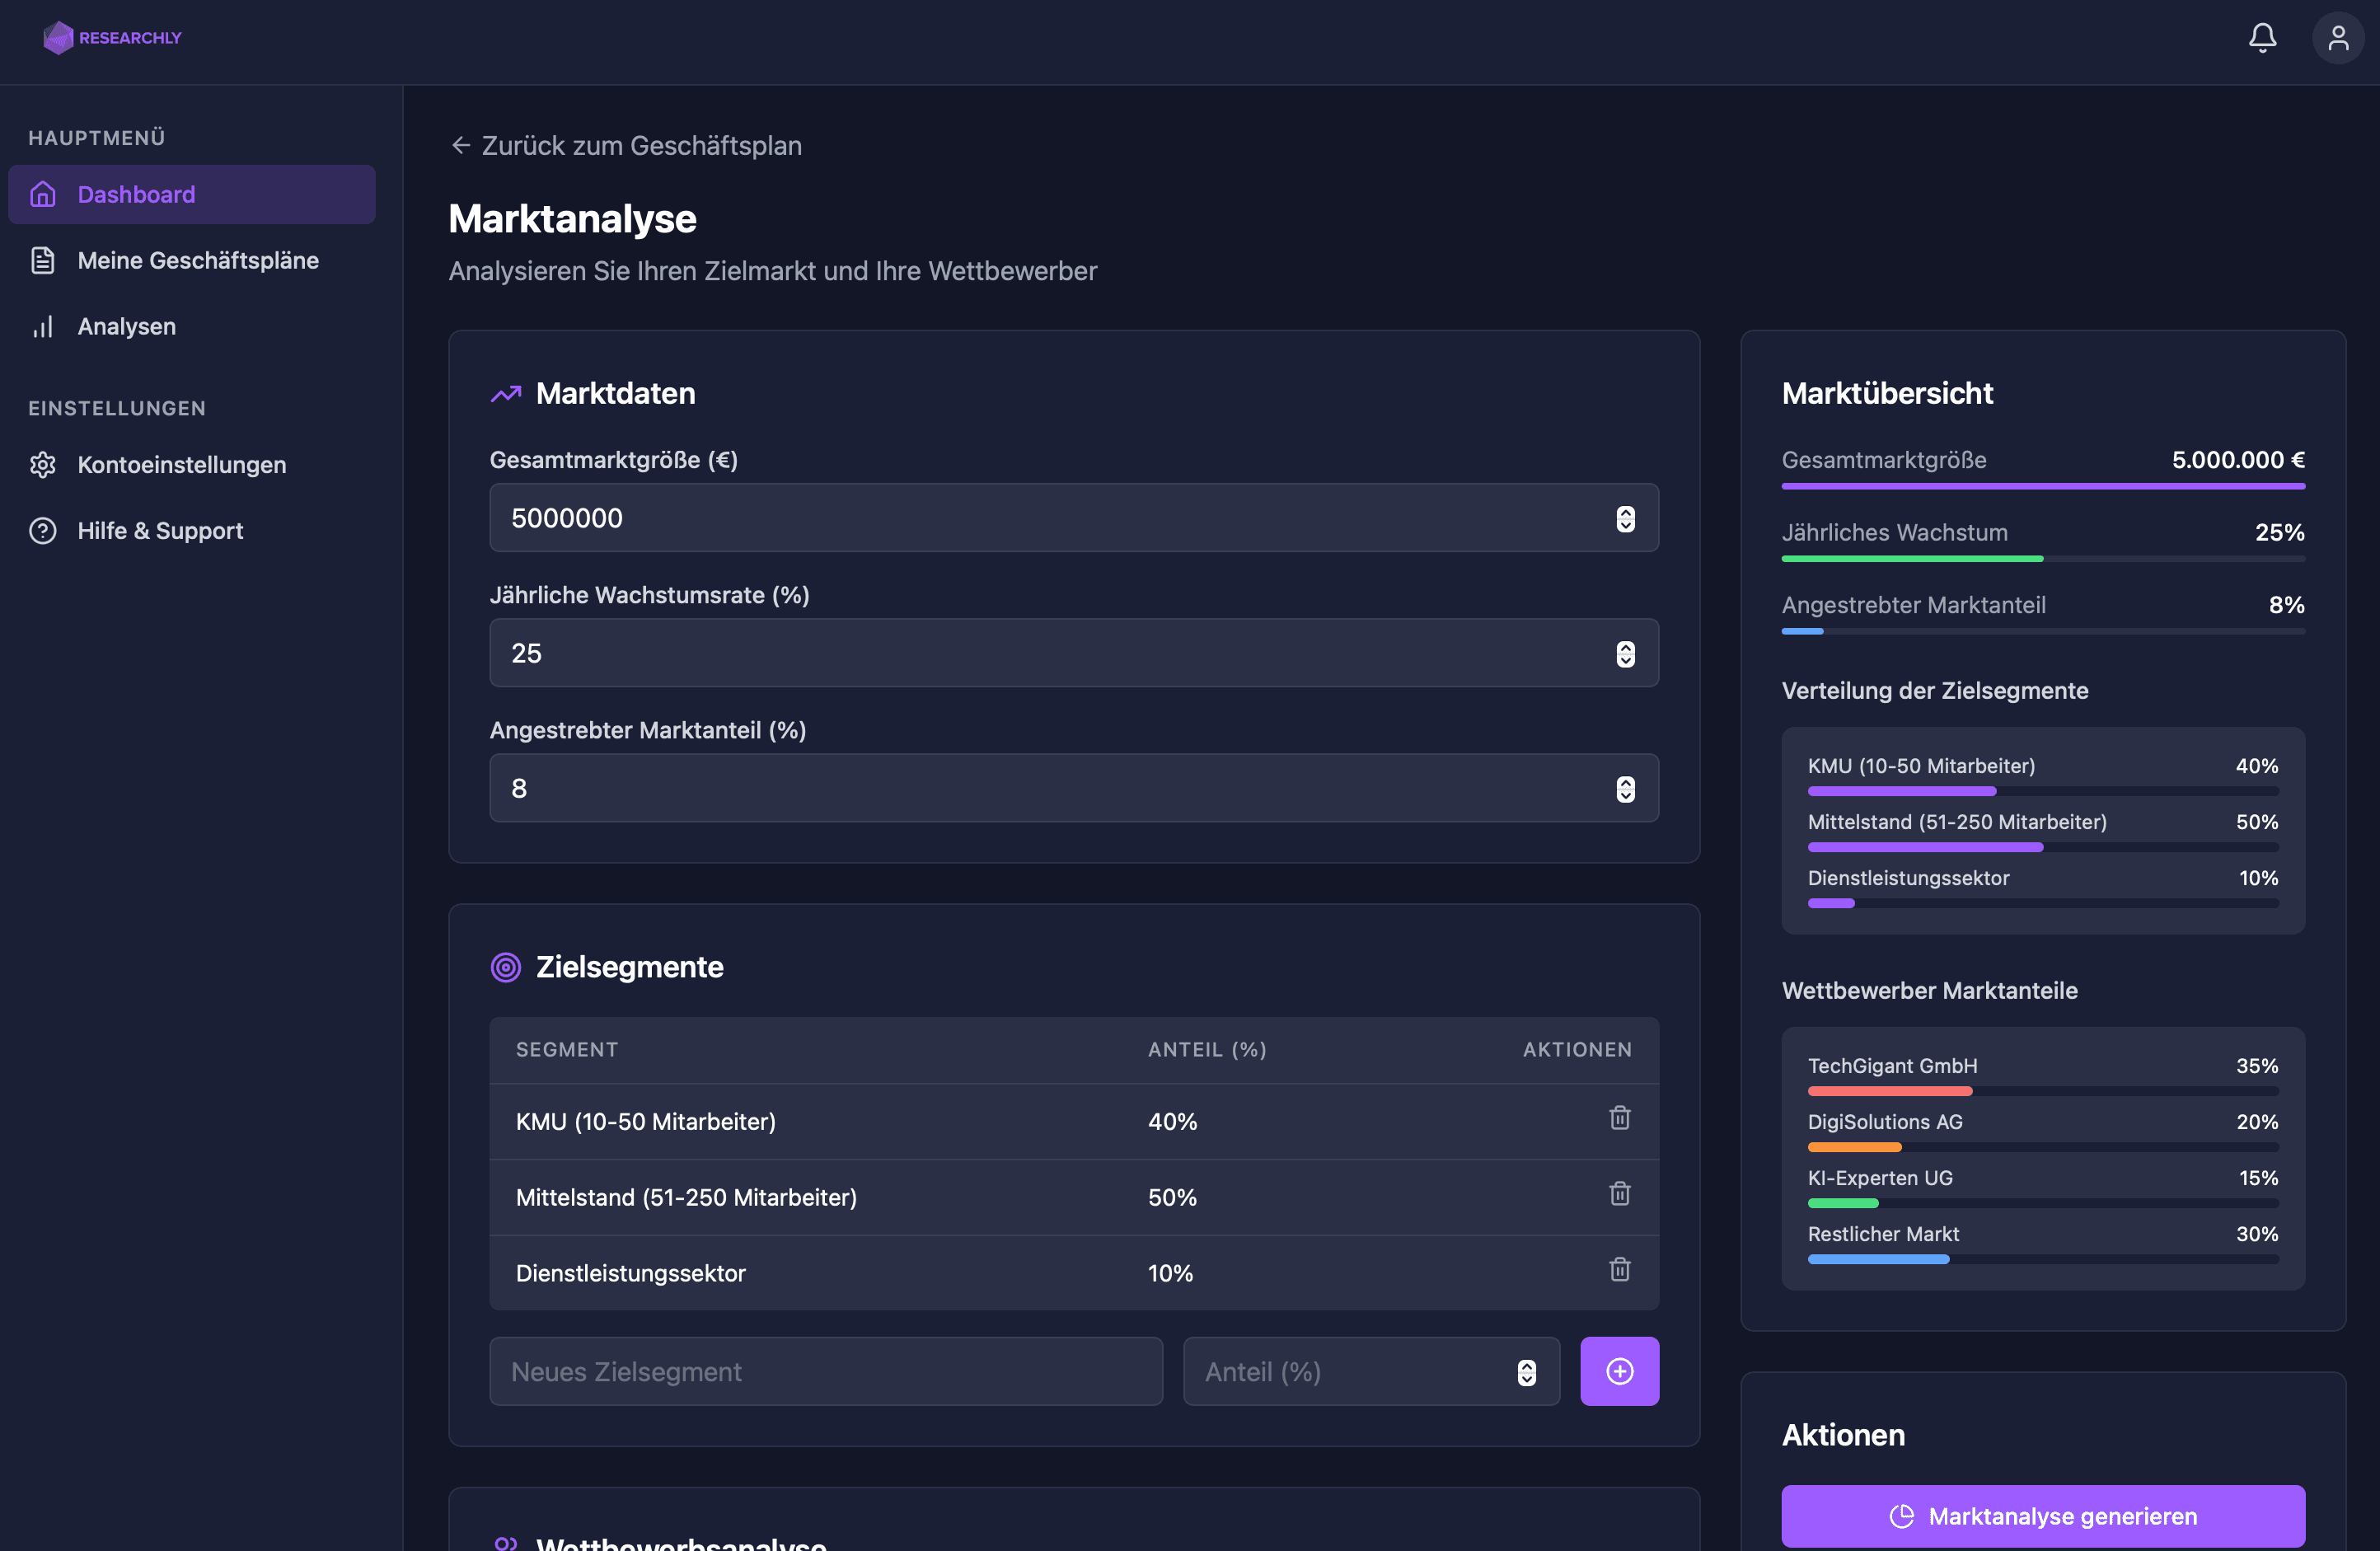Open Dashboard in the main menu

click(192, 194)
